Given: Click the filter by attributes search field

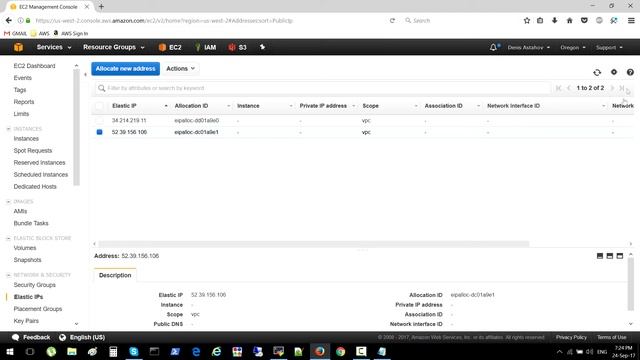Looking at the screenshot, I should (x=322, y=88).
